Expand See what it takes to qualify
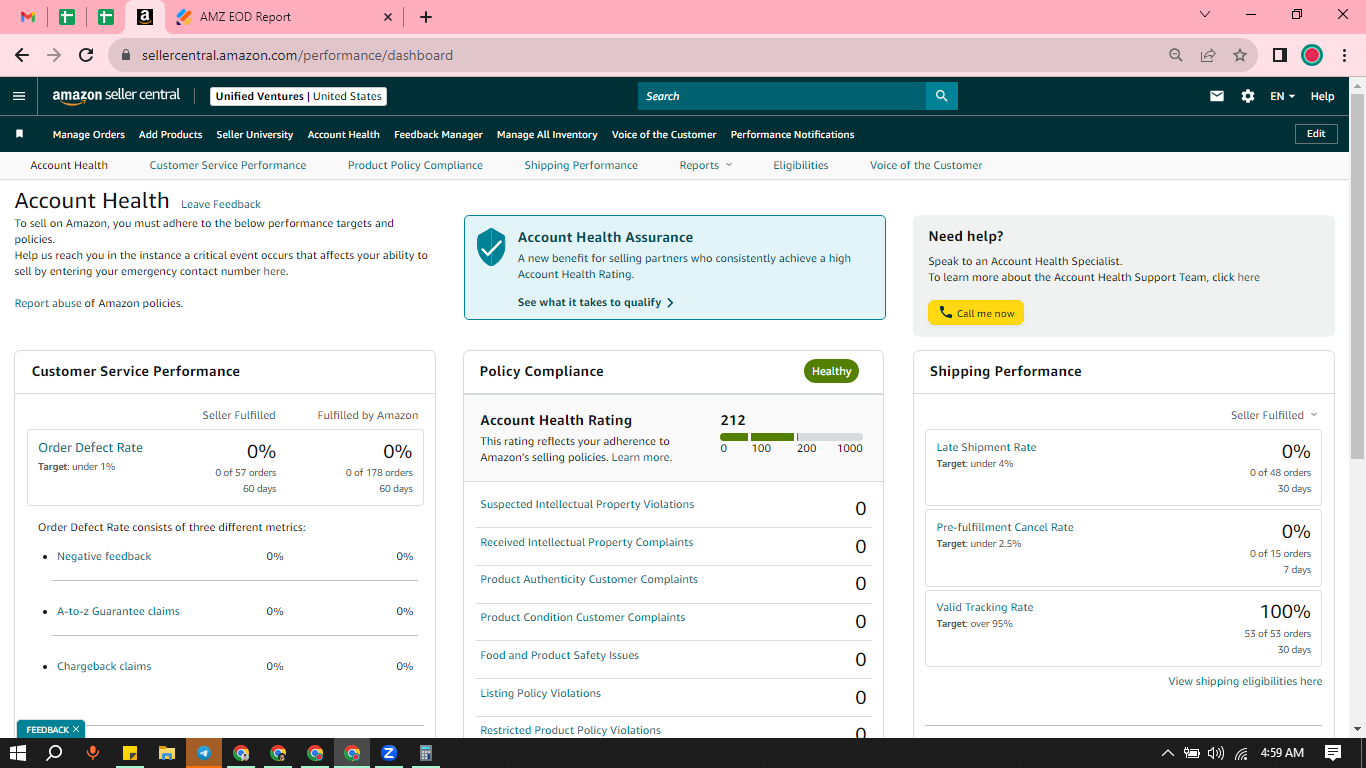The height and width of the screenshot is (768, 1366). pyautogui.click(x=596, y=302)
